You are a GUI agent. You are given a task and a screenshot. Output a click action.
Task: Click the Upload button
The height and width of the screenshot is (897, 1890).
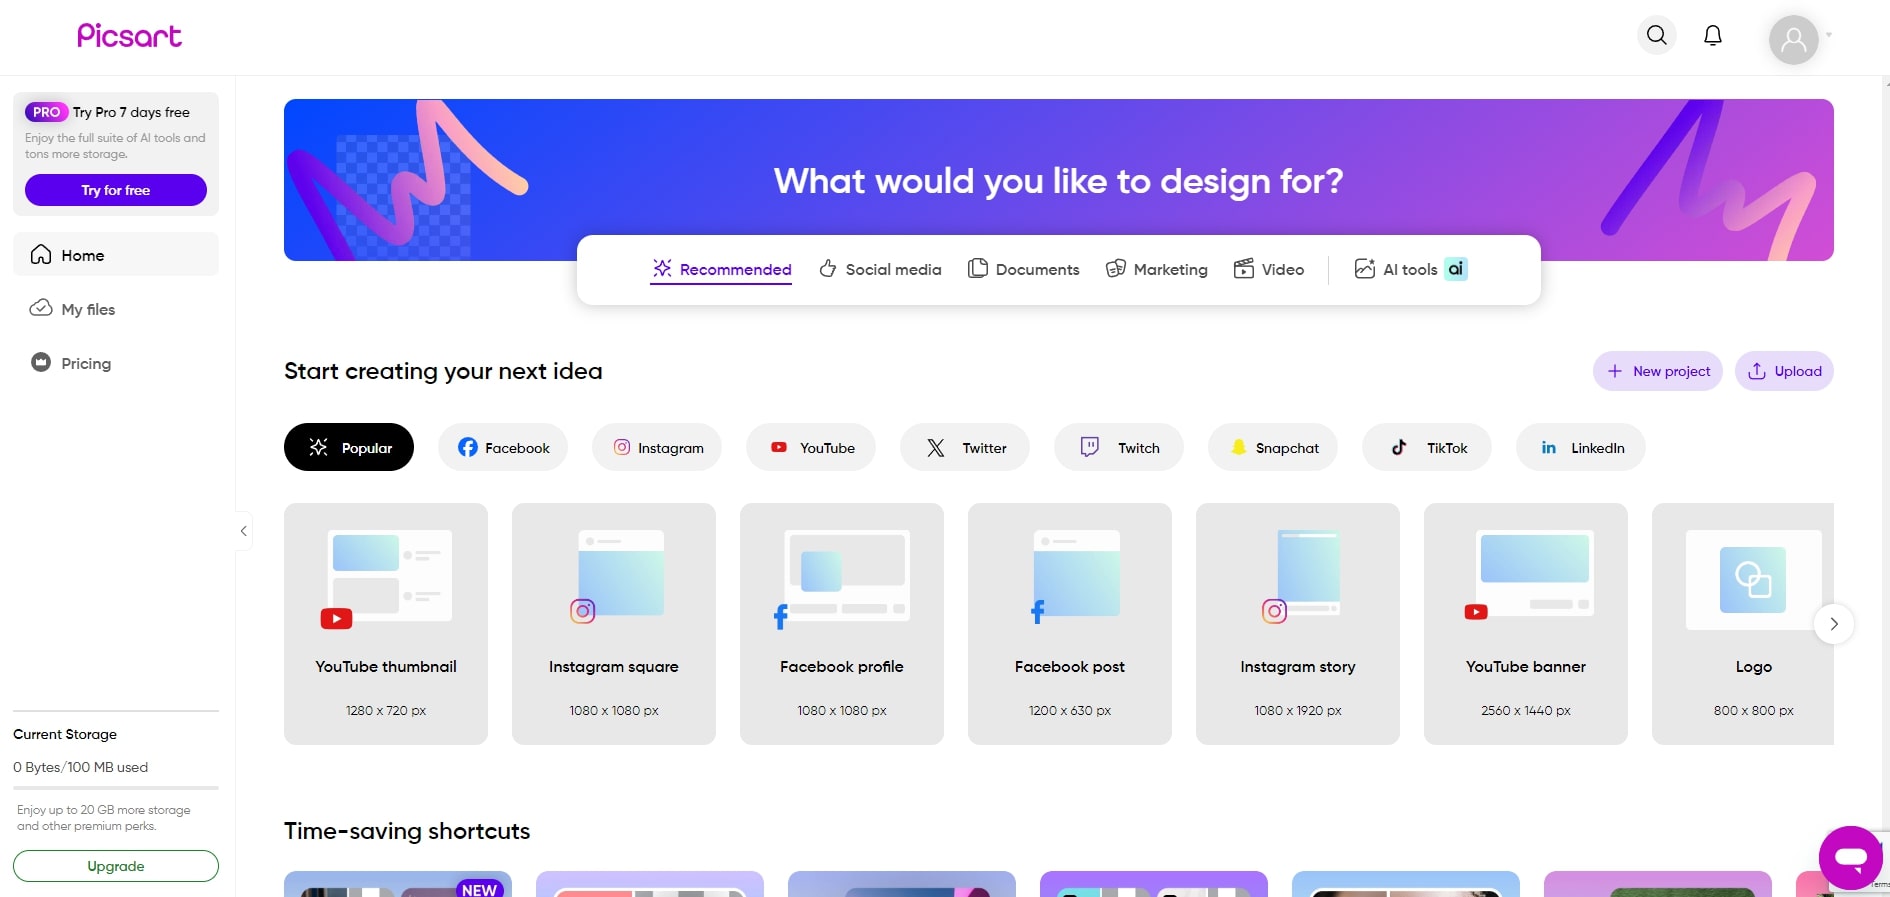click(1784, 371)
